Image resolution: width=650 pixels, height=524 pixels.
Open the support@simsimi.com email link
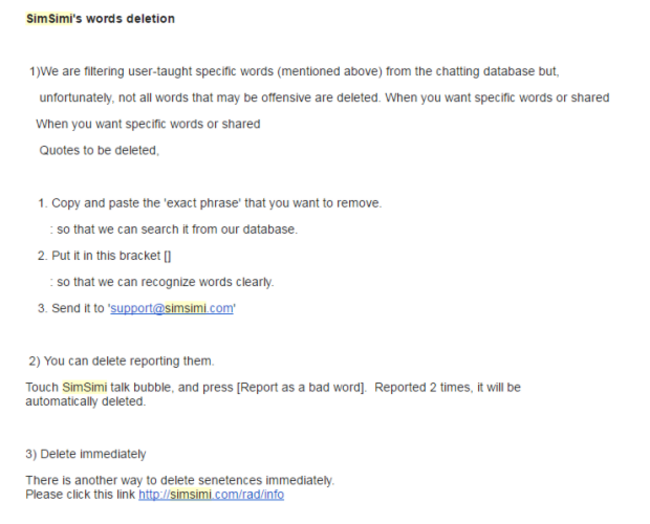point(172,308)
